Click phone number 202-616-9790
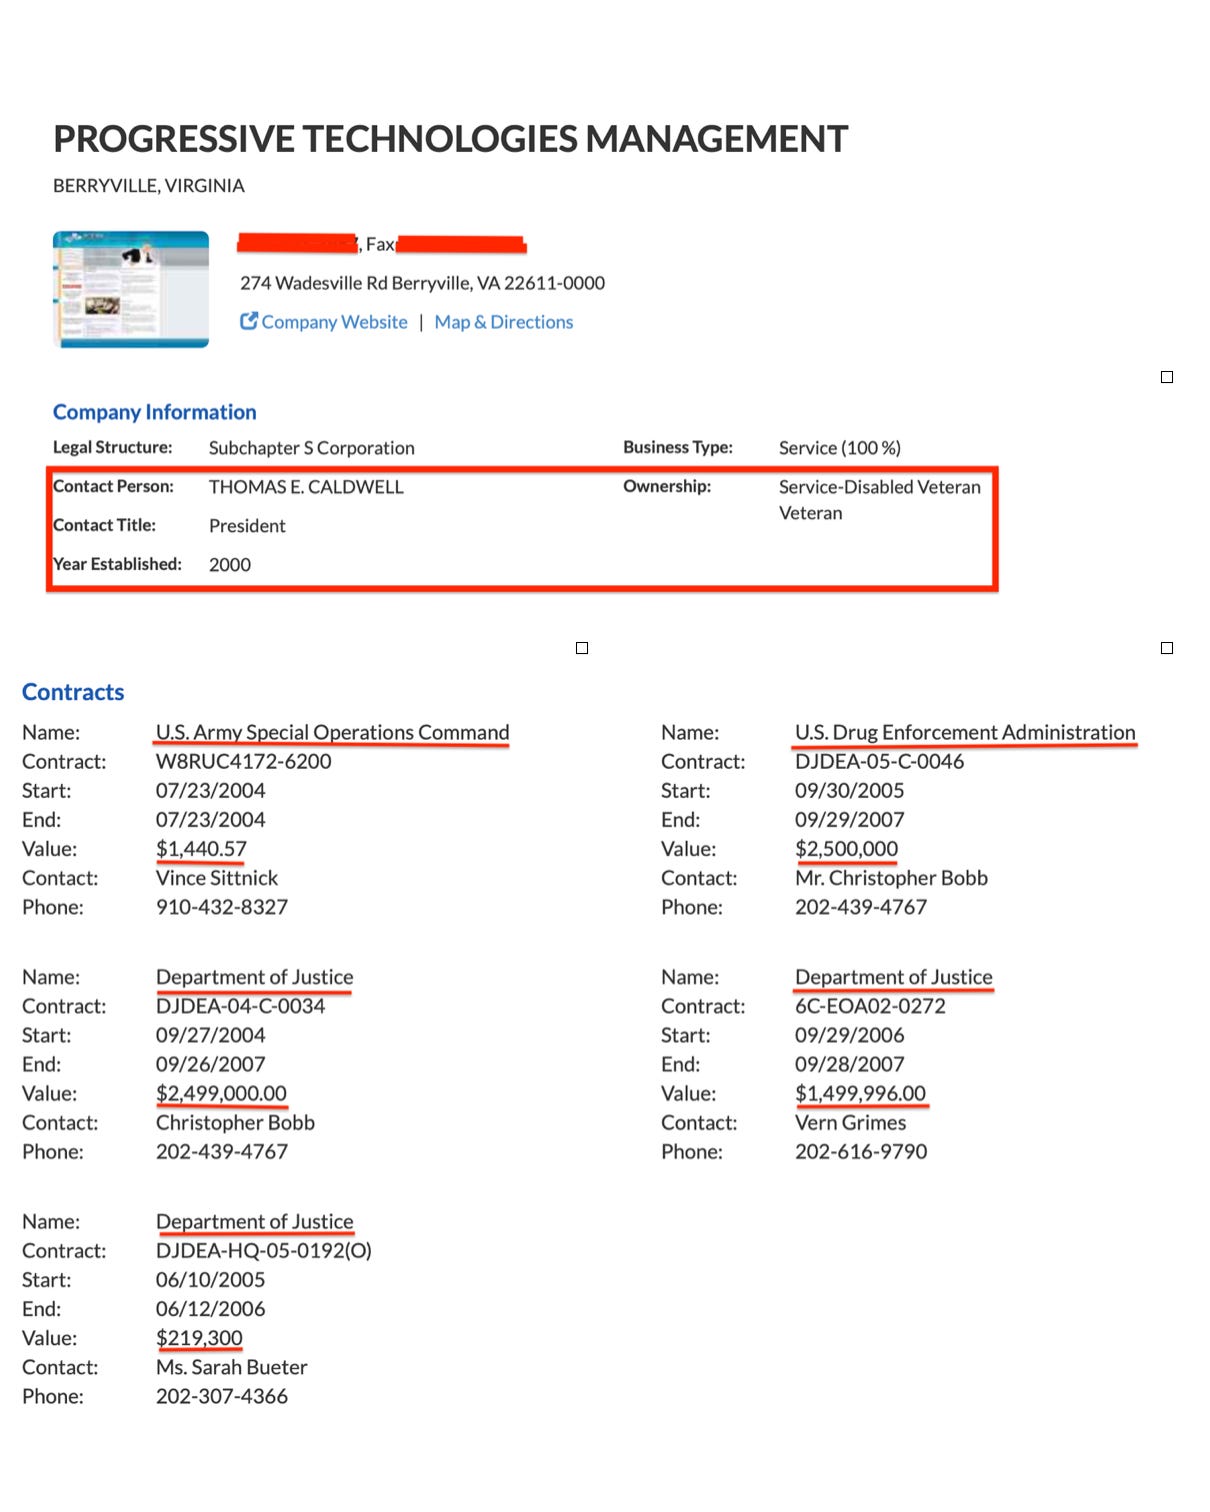1210x1512 pixels. pos(860,1152)
